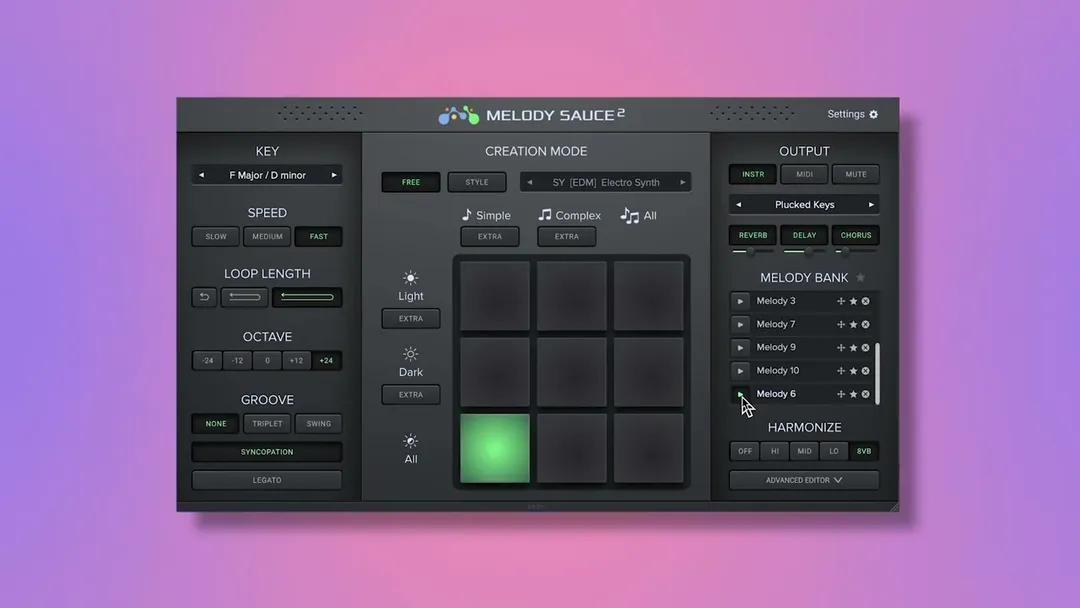The height and width of the screenshot is (608, 1080).
Task: Open Settings from the top bar
Action: tap(852, 113)
